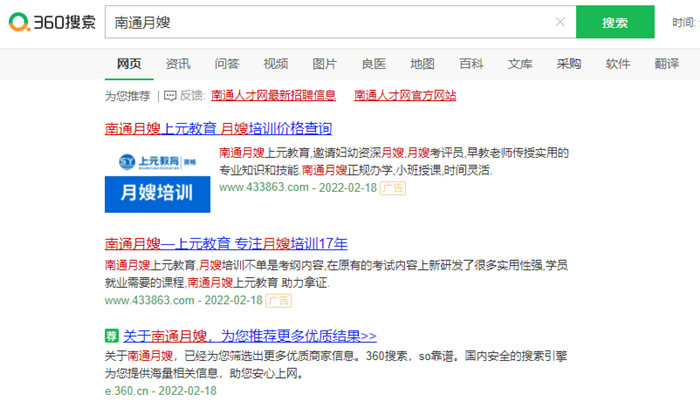This screenshot has width=700, height=414.
Task: Go to the 翻译 tab
Action: click(x=667, y=64)
